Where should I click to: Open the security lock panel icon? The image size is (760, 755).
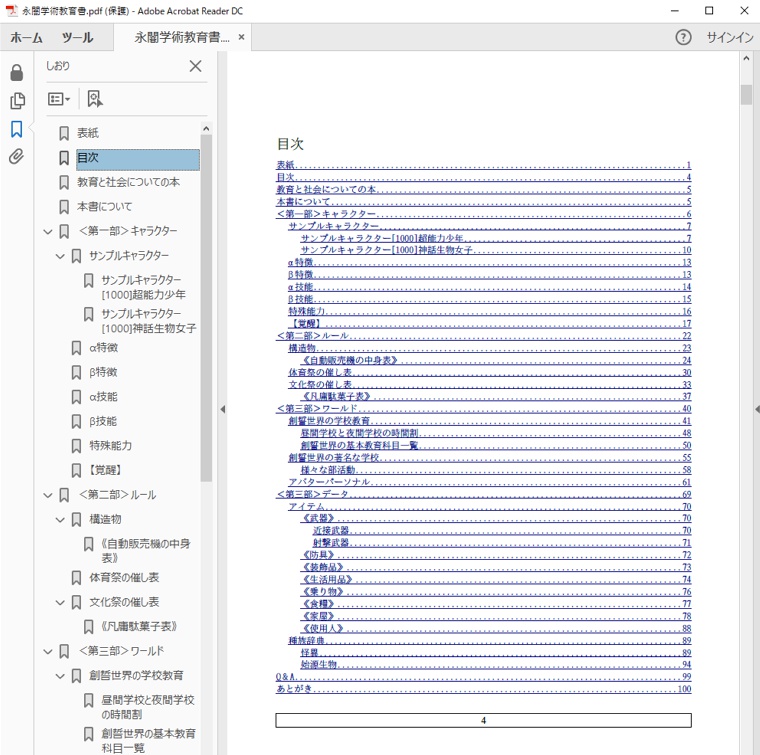point(16,73)
